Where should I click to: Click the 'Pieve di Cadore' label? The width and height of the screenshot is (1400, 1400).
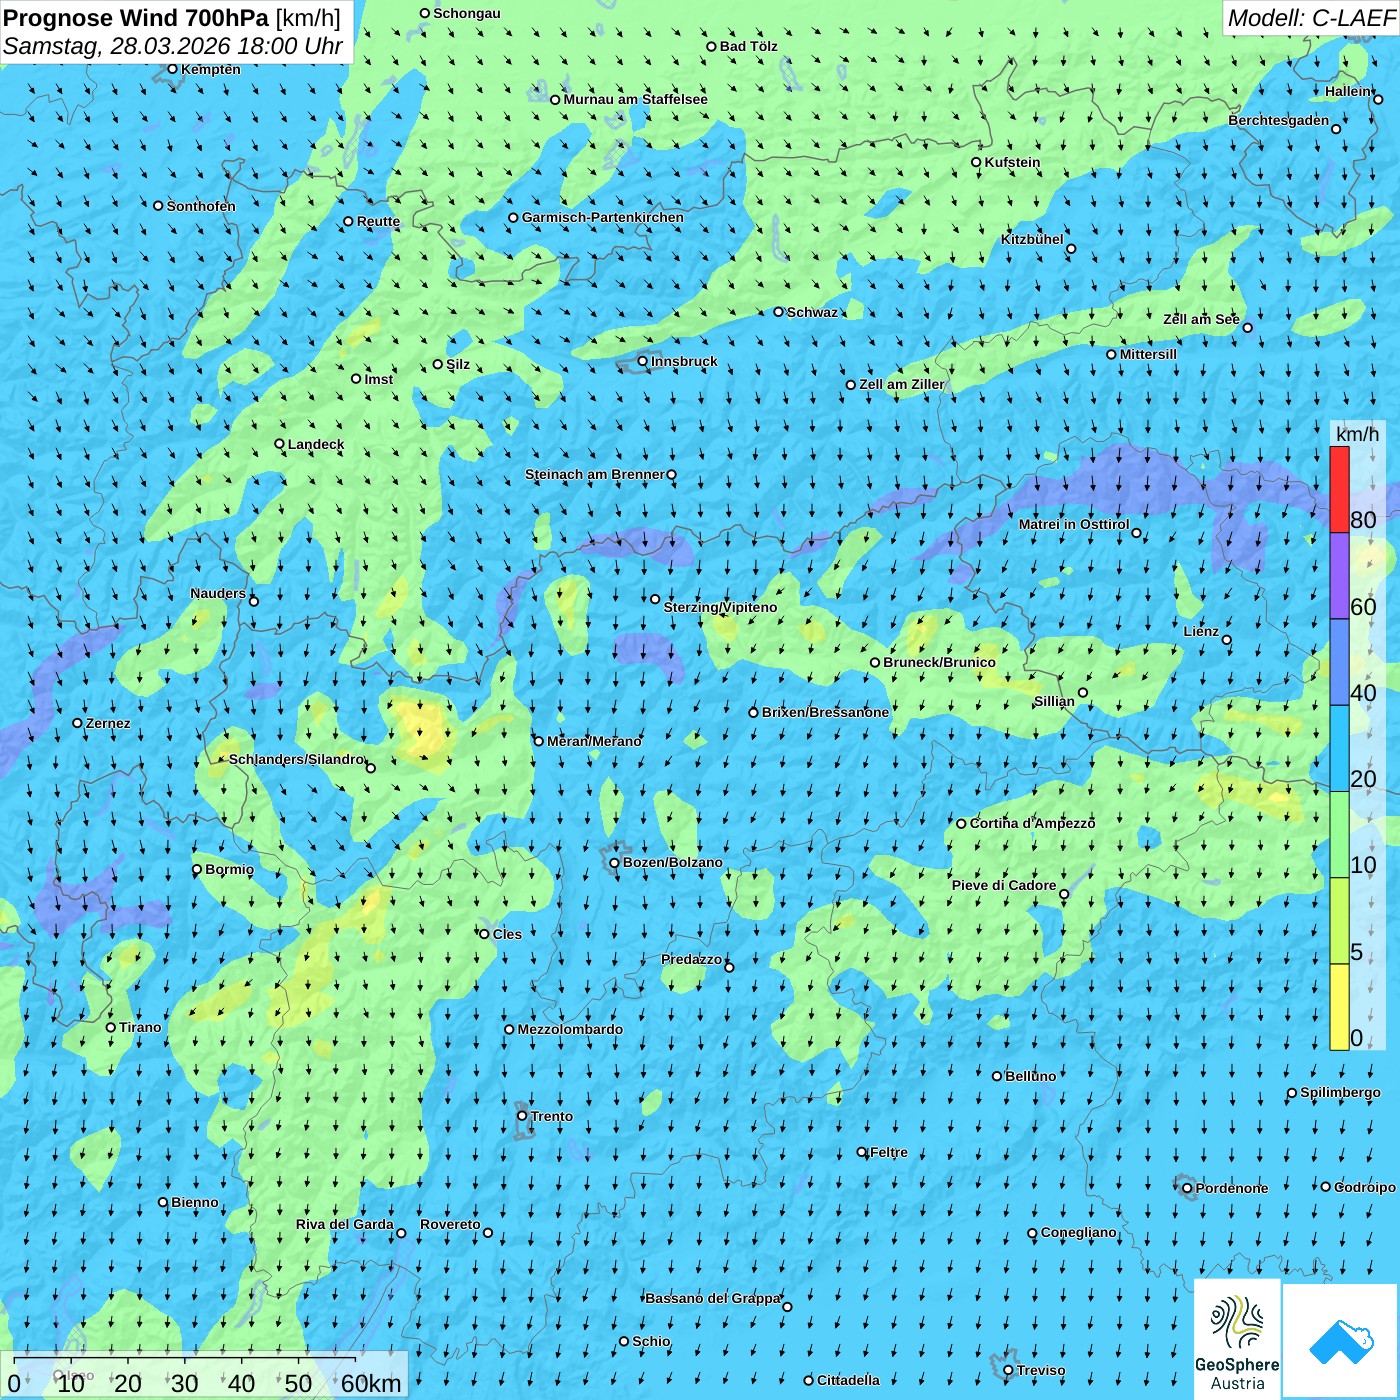[1004, 885]
